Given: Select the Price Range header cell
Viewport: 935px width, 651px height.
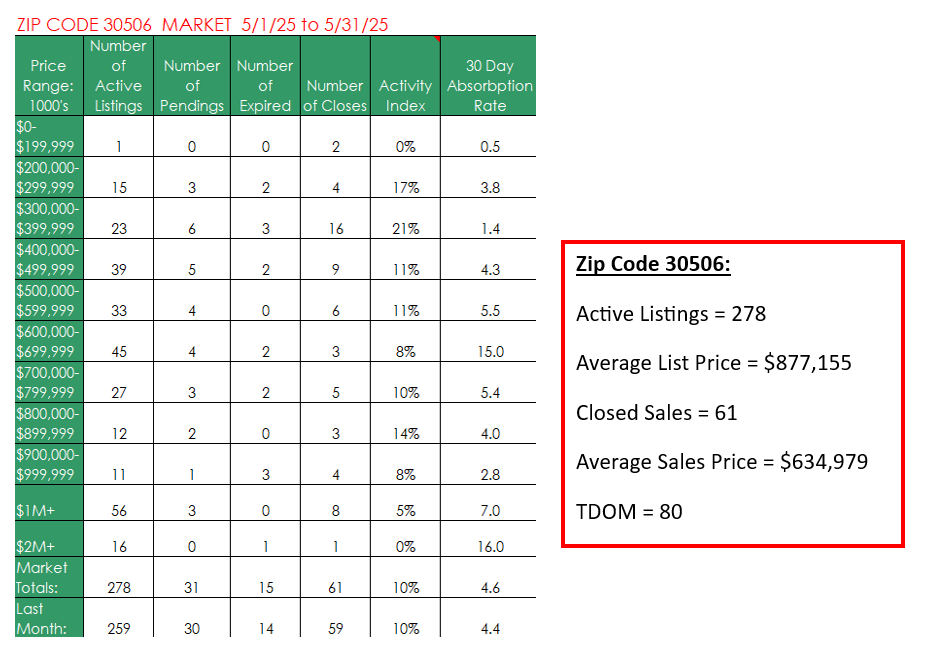Looking at the screenshot, I should [49, 76].
